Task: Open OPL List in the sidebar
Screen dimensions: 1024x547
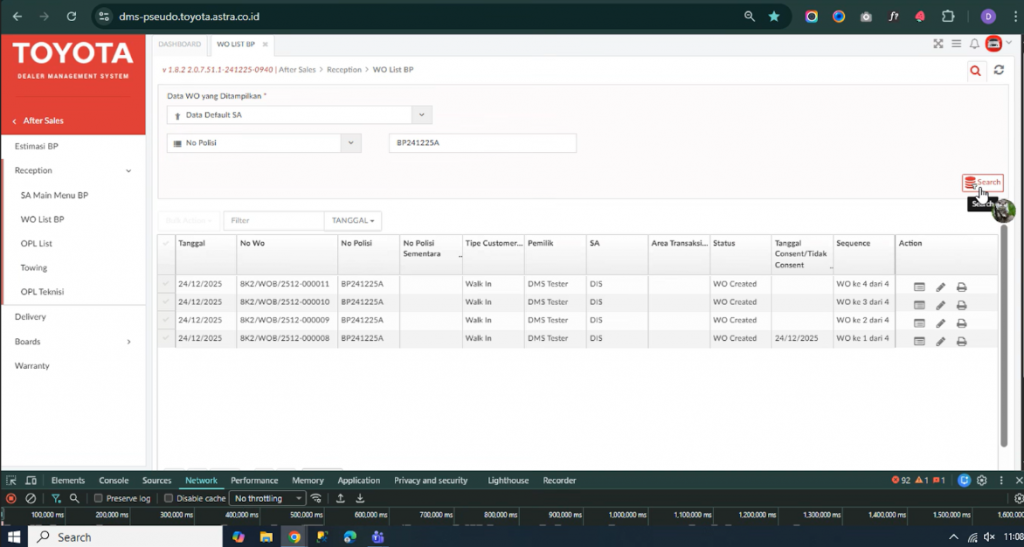Action: [36, 243]
